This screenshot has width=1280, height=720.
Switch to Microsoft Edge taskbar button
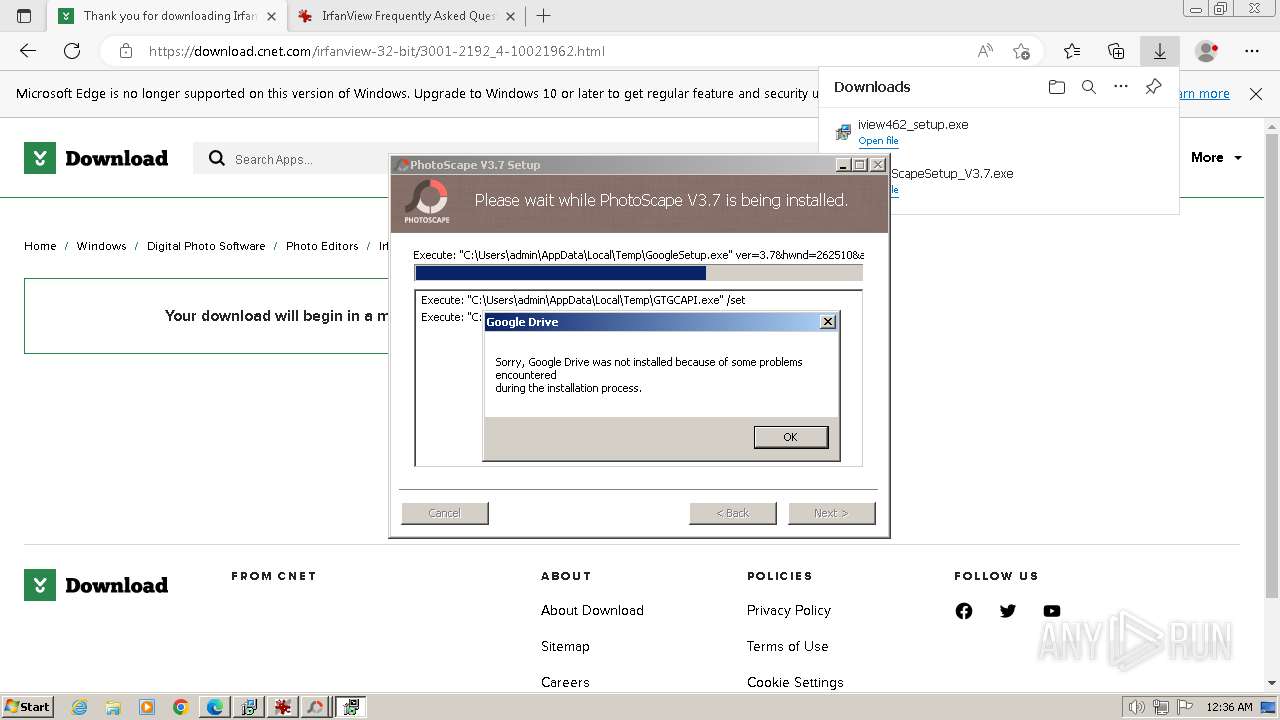tap(215, 707)
